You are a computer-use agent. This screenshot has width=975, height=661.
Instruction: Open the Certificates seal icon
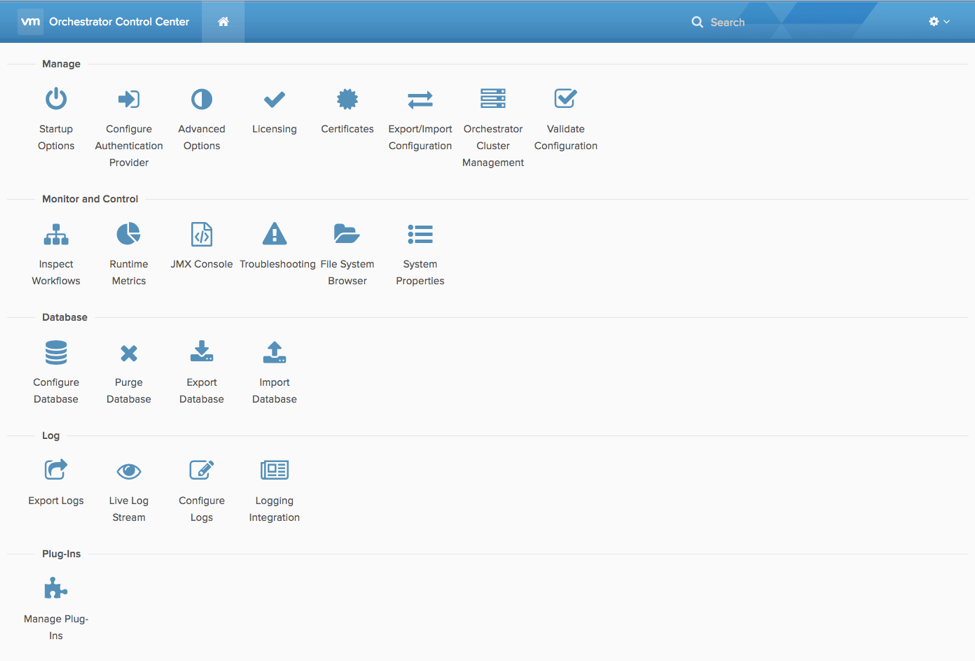point(347,99)
